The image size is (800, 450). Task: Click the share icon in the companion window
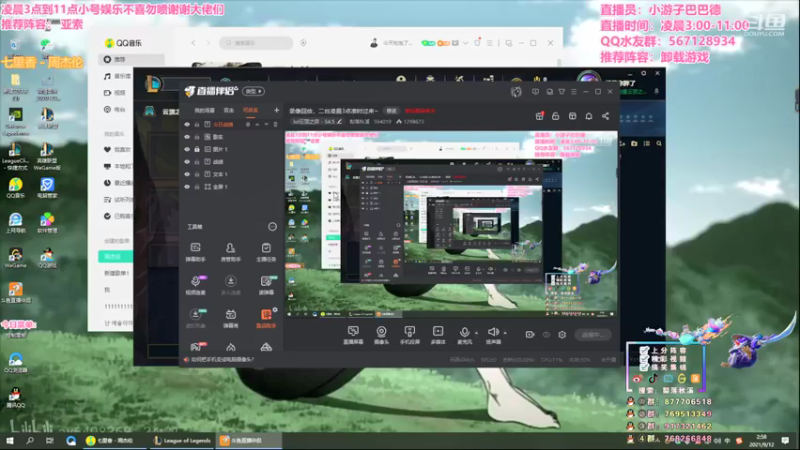click(x=606, y=116)
